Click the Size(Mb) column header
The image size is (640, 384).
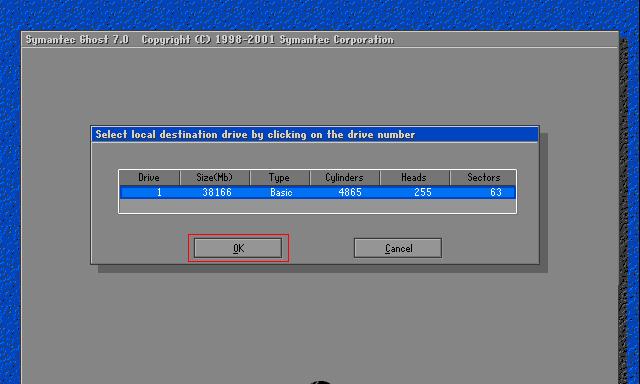pyautogui.click(x=215, y=178)
